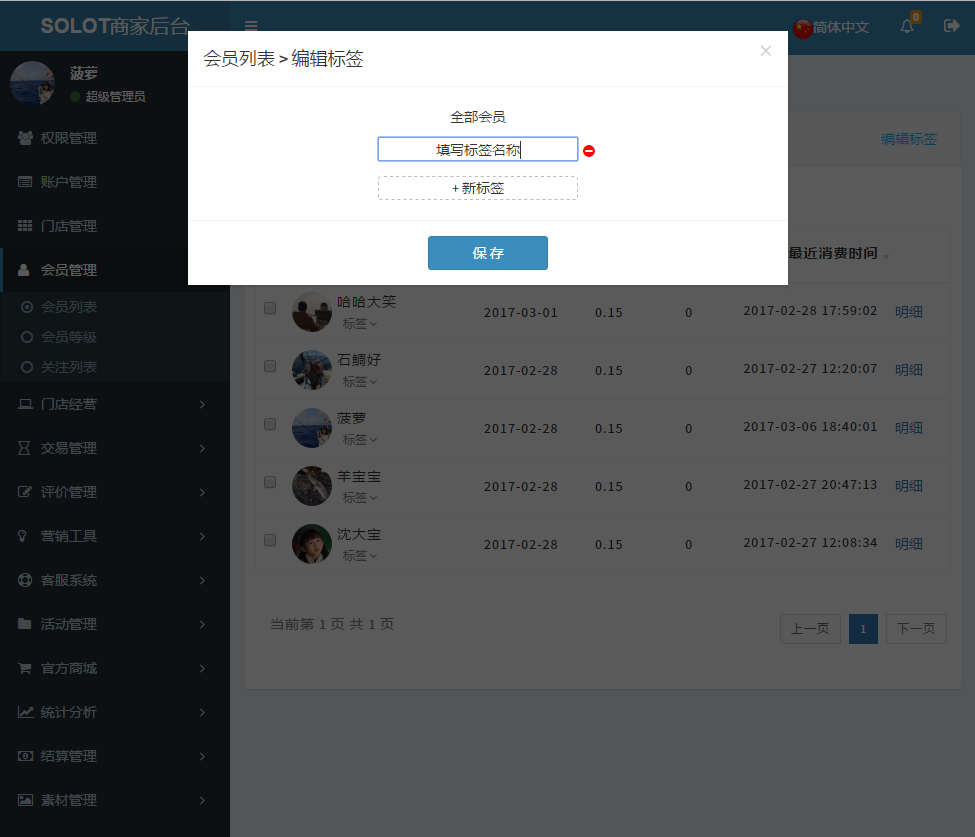
Task: Click the 门店管理 grid icon
Action: (25, 226)
